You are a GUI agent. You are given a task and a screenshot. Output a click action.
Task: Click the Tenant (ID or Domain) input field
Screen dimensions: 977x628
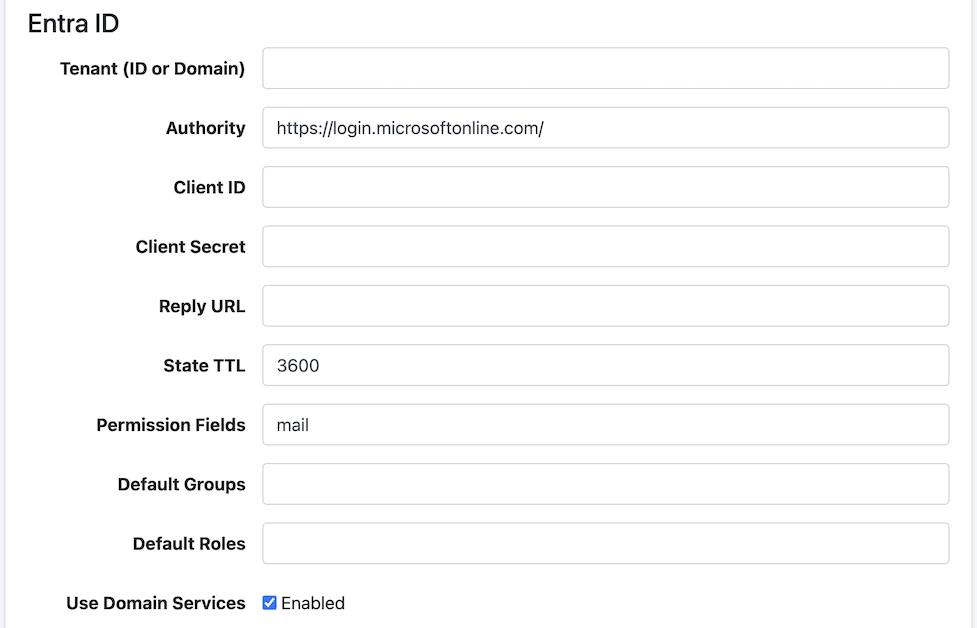606,69
